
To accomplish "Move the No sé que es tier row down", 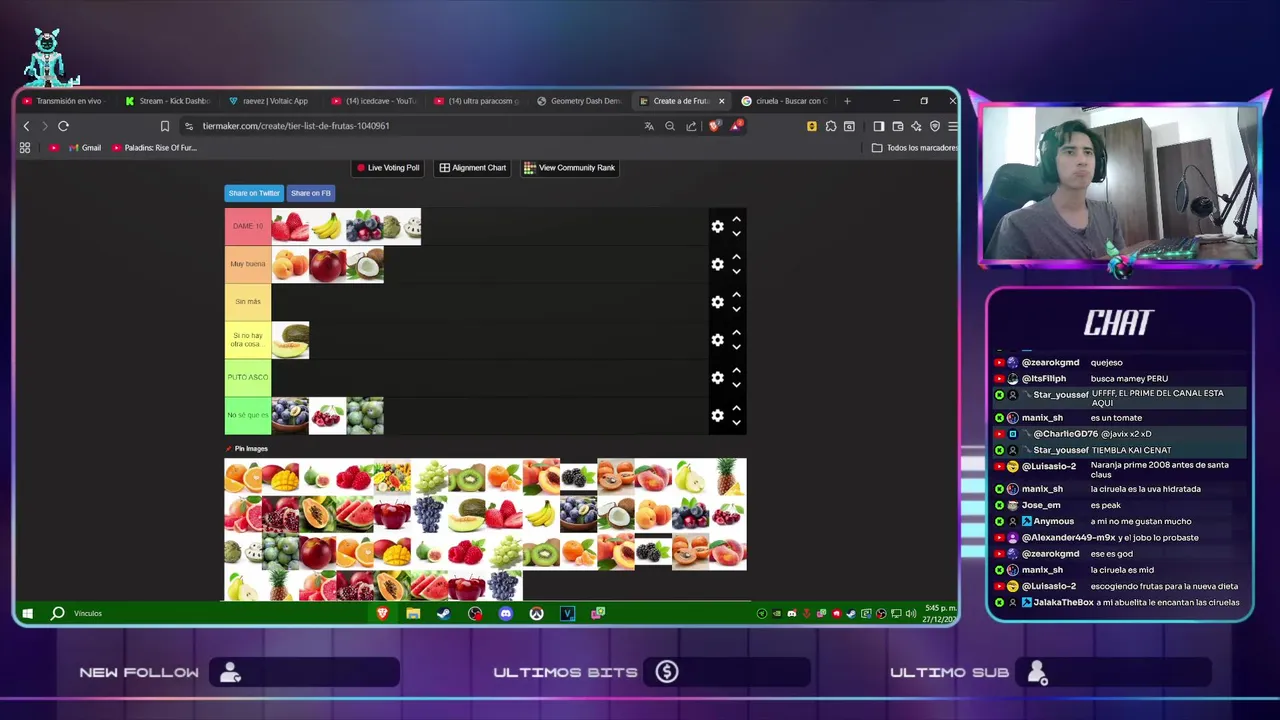I will 736,423.
